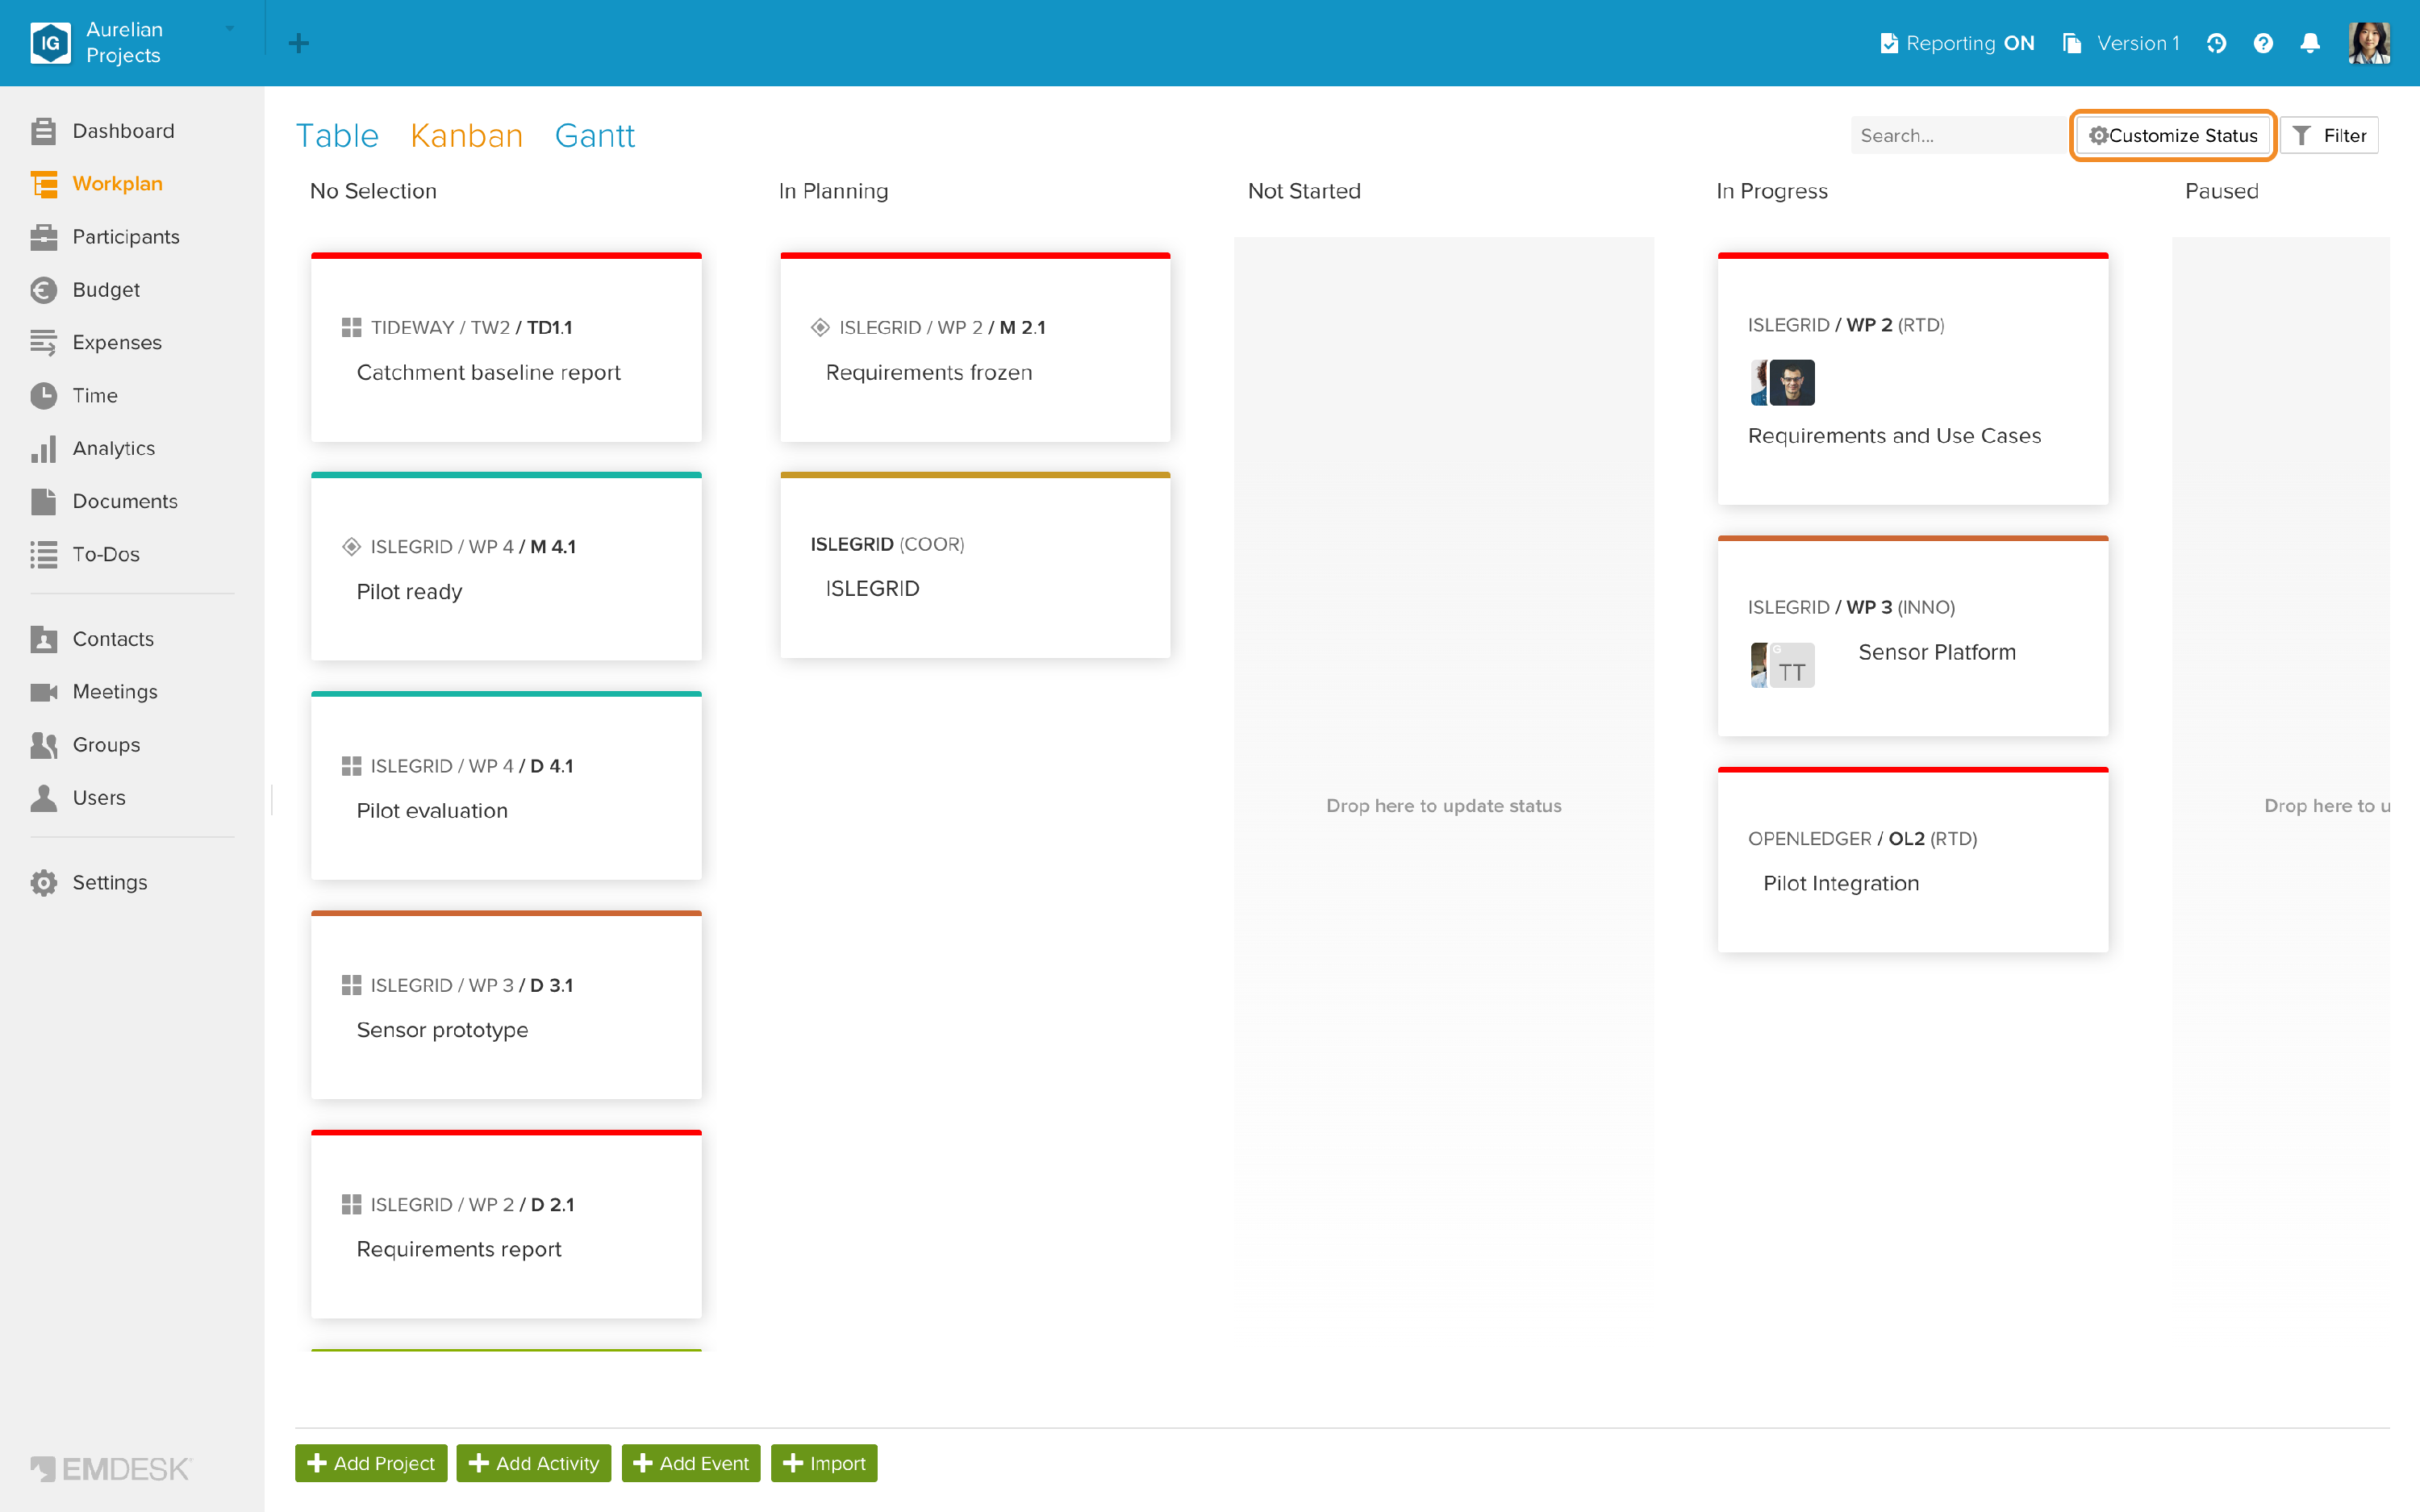This screenshot has width=2420, height=1512.
Task: Open Analytics bar chart icon
Action: 43,449
